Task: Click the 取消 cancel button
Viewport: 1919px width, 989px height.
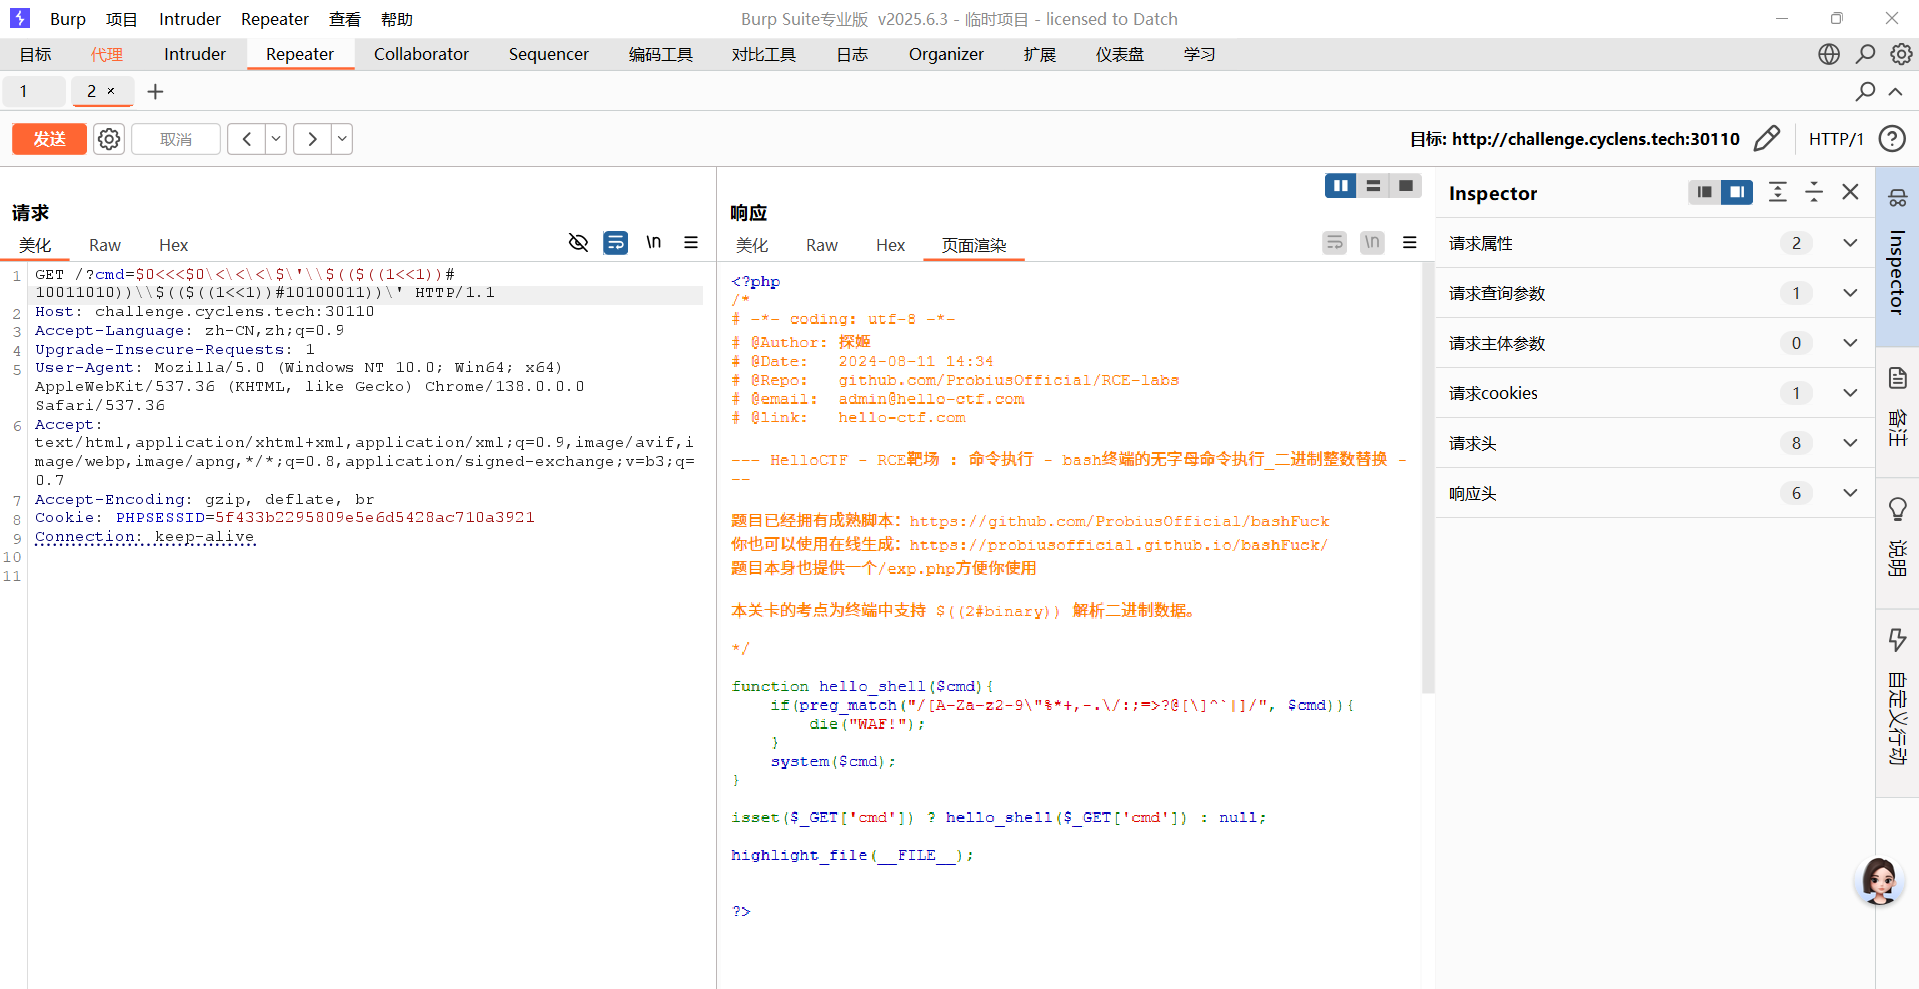Action: (176, 139)
